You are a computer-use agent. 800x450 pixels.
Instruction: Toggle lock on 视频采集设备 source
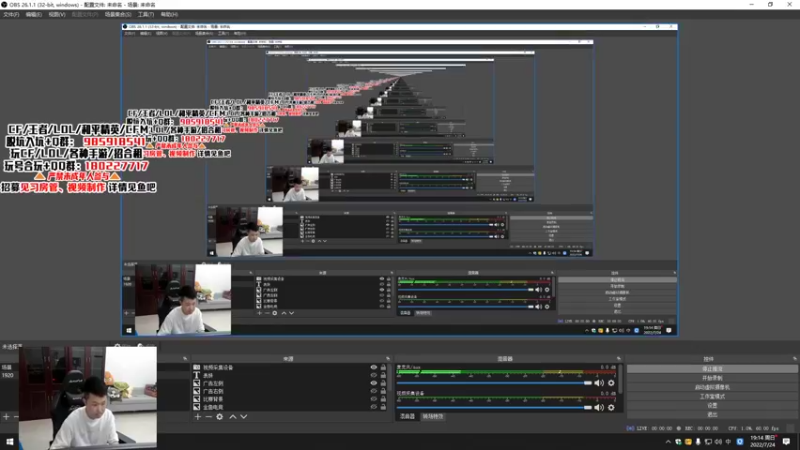pyautogui.click(x=383, y=367)
